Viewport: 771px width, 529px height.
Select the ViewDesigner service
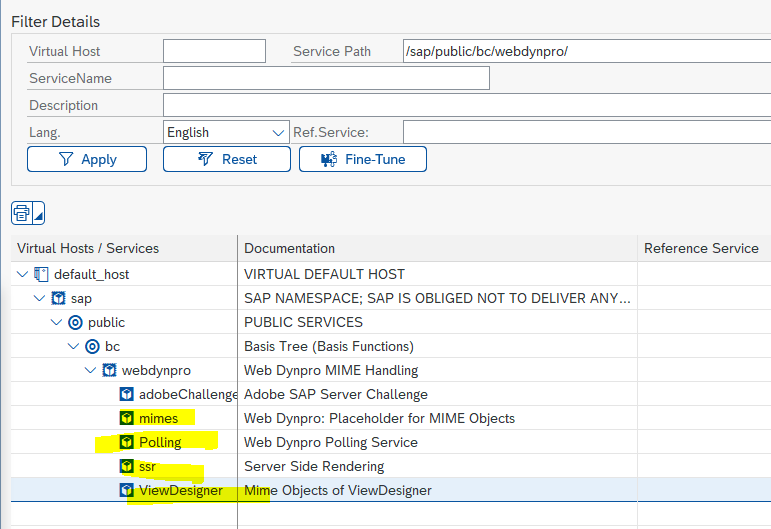pyautogui.click(x=181, y=490)
